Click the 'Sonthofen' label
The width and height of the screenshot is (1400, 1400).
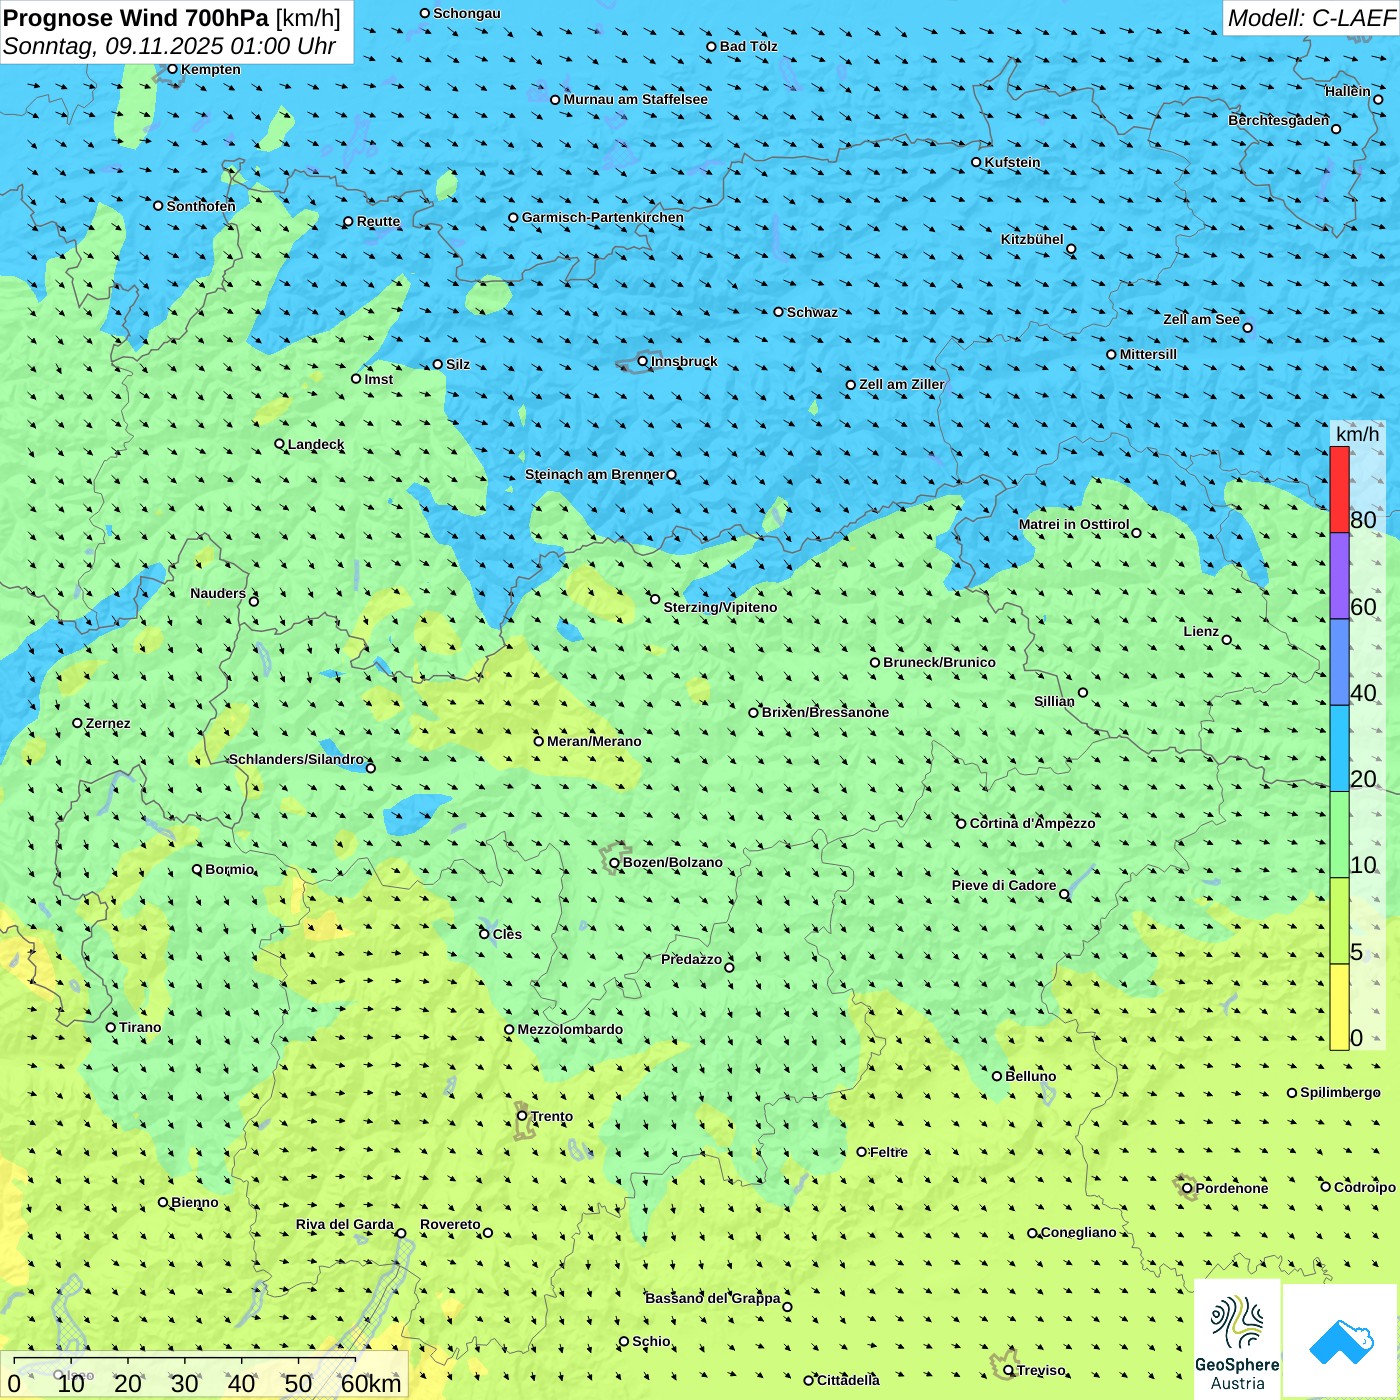201,206
